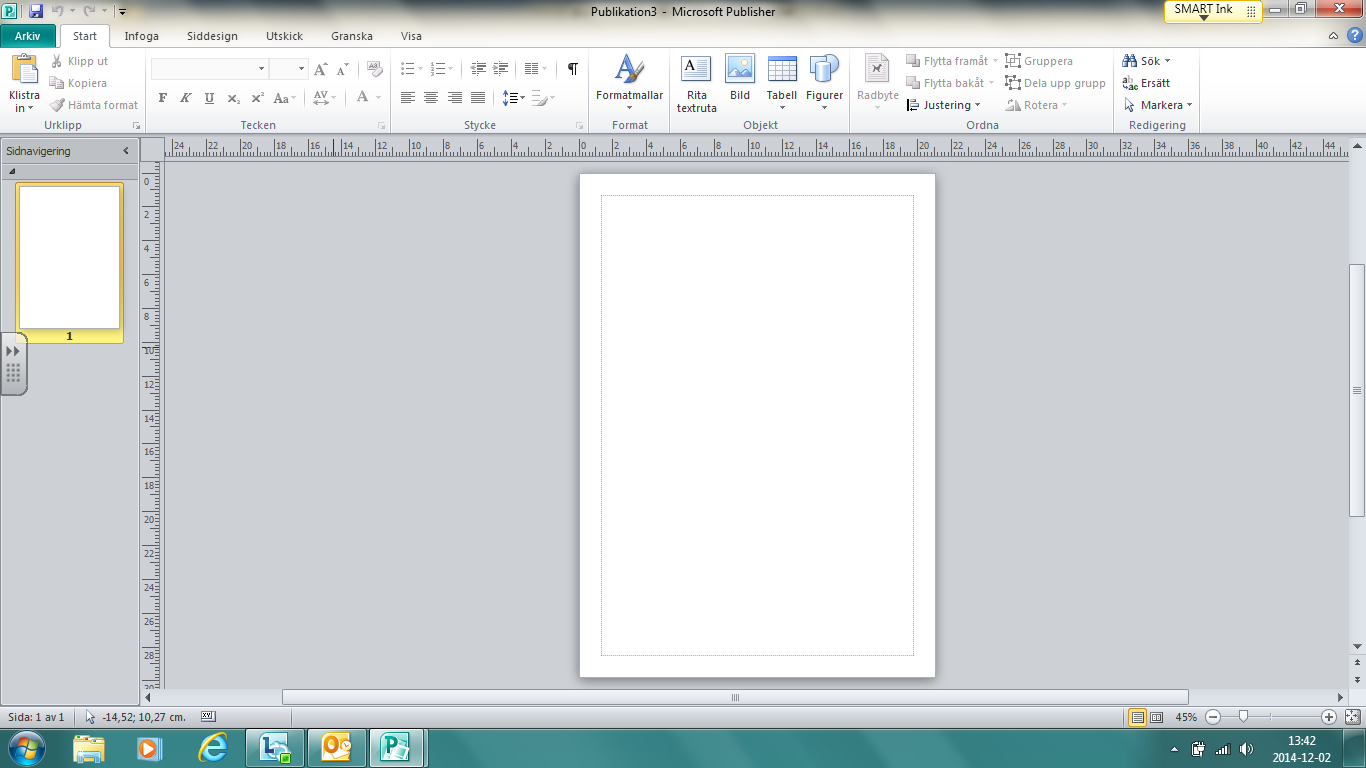Expand numbered list options arrow
The height and width of the screenshot is (768, 1366).
point(451,69)
